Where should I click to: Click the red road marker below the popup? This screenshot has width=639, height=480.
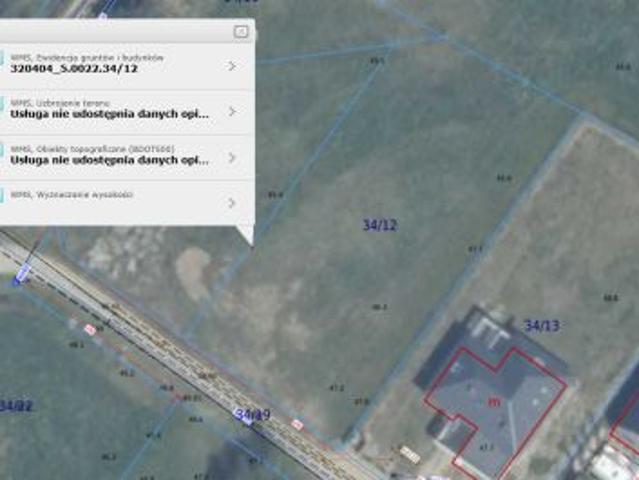pyautogui.click(x=89, y=328)
